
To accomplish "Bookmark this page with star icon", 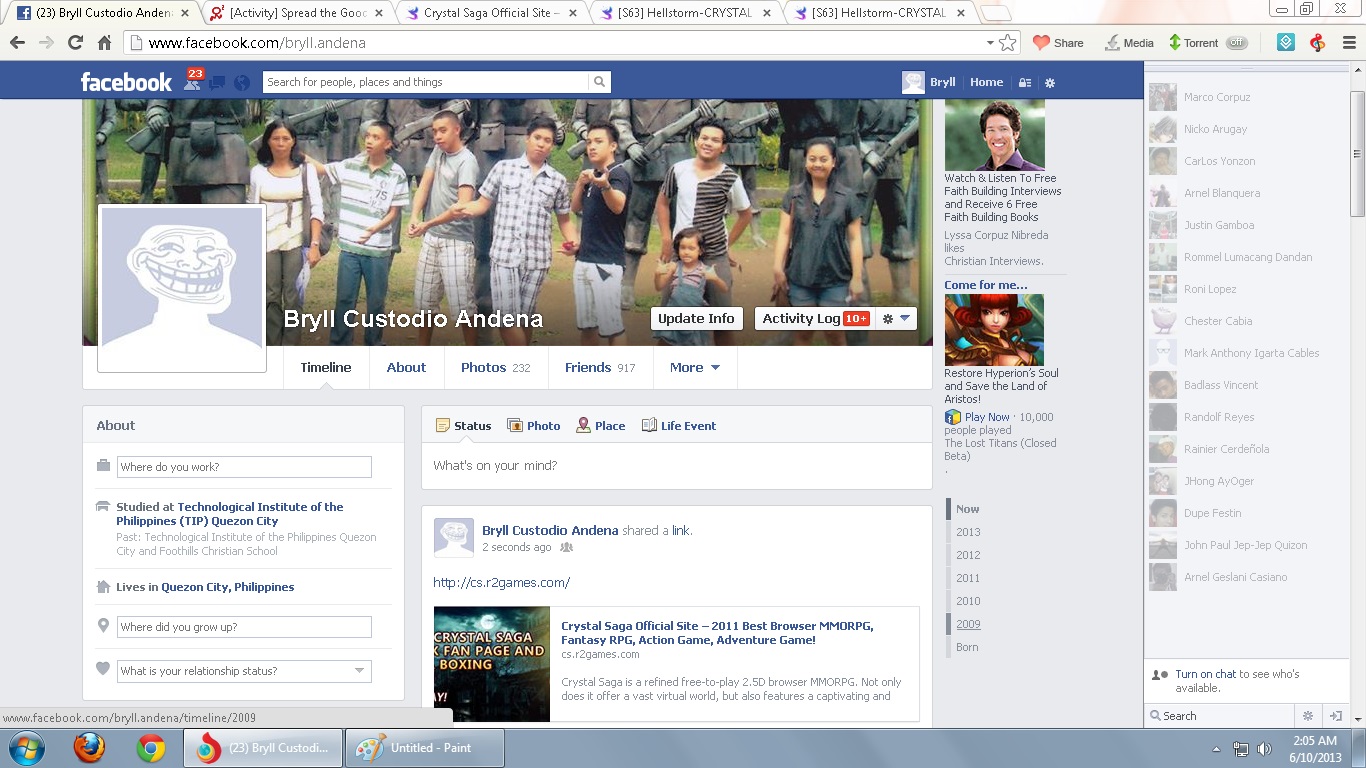I will (1007, 43).
